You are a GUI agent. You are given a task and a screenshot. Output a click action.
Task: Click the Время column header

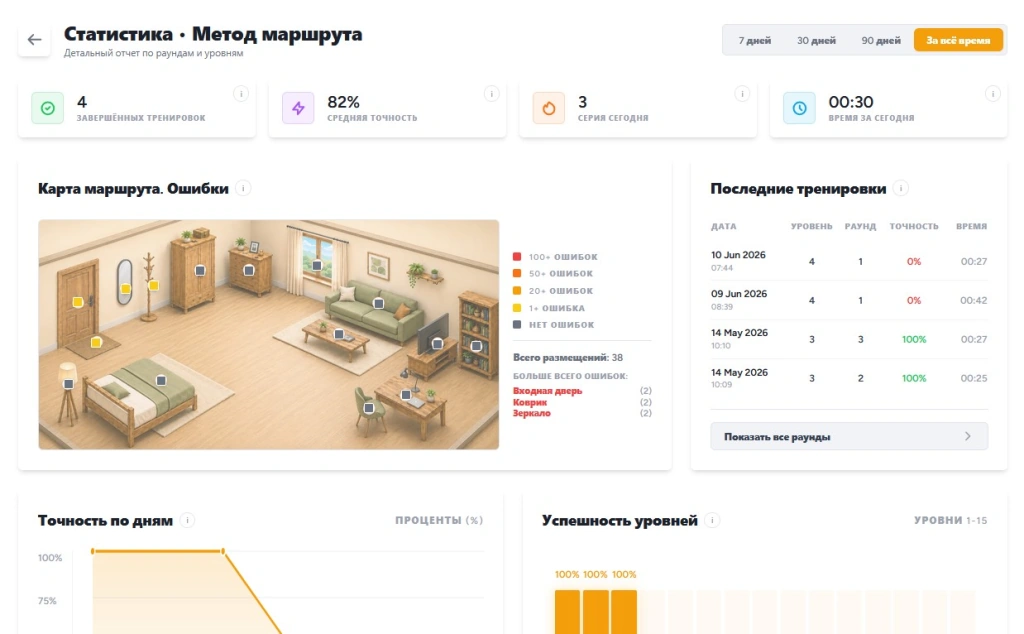coord(971,227)
